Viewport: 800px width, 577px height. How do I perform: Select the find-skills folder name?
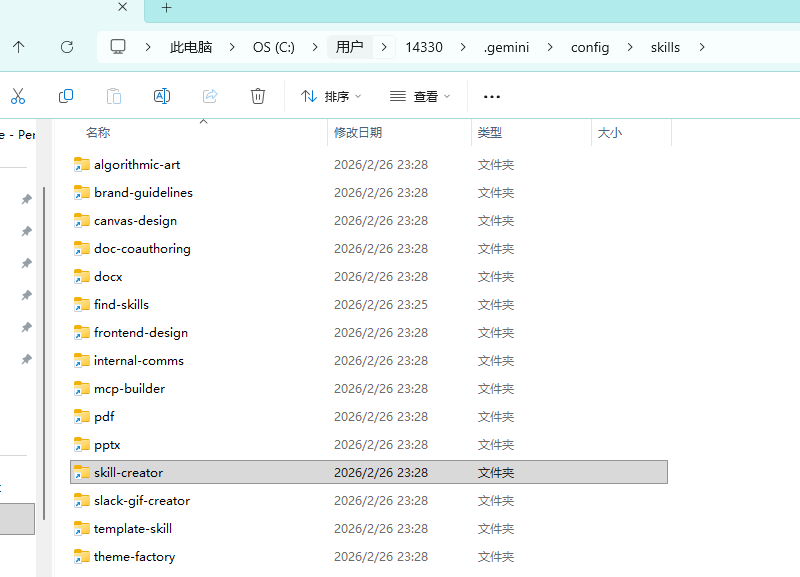[121, 305]
